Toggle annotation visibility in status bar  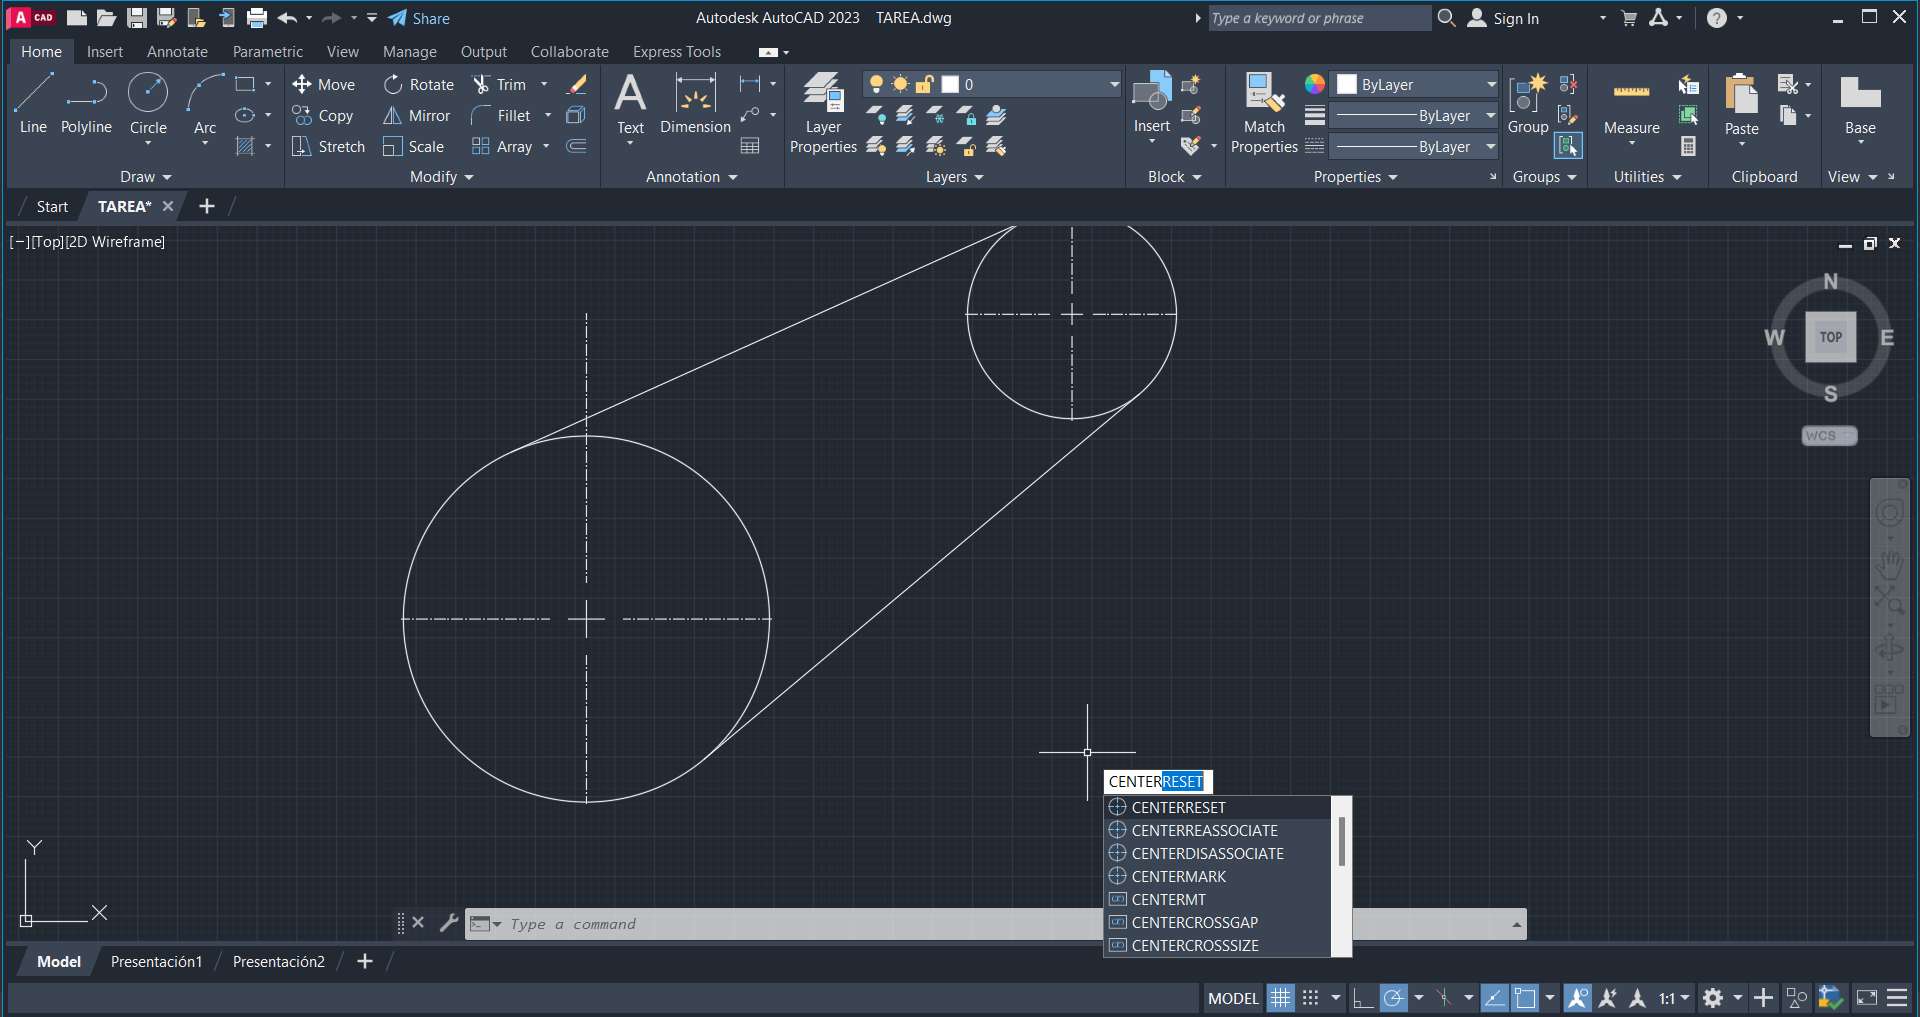(1577, 998)
